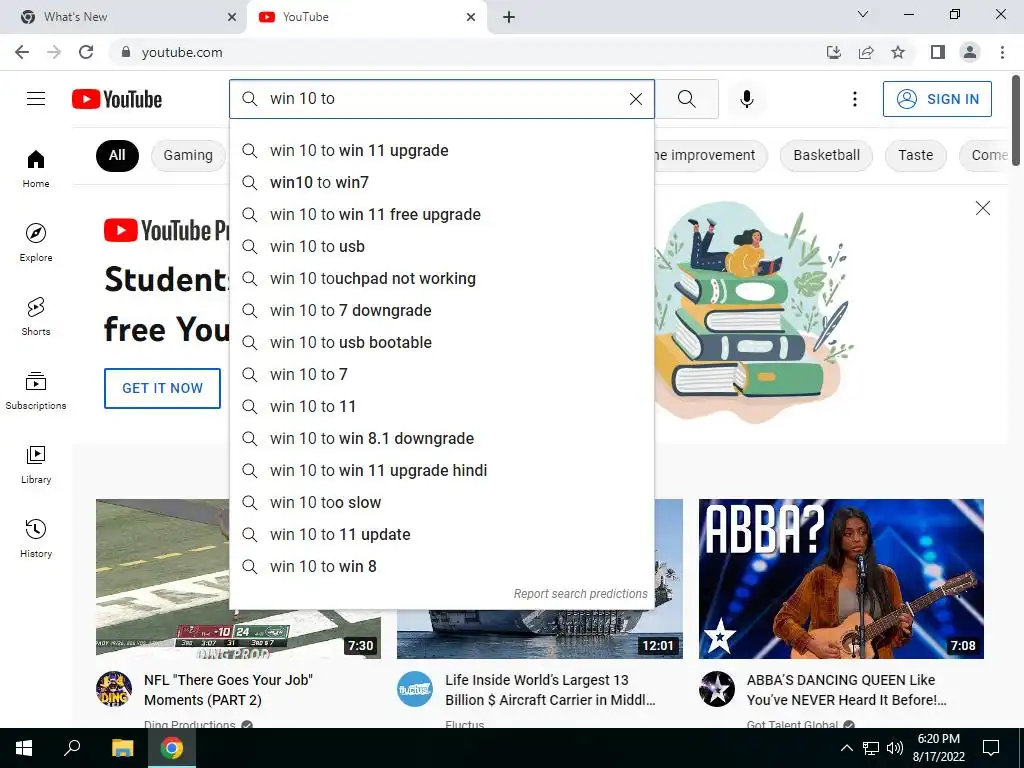
Task: Open Subscriptions in the sidebar
Action: tap(36, 390)
